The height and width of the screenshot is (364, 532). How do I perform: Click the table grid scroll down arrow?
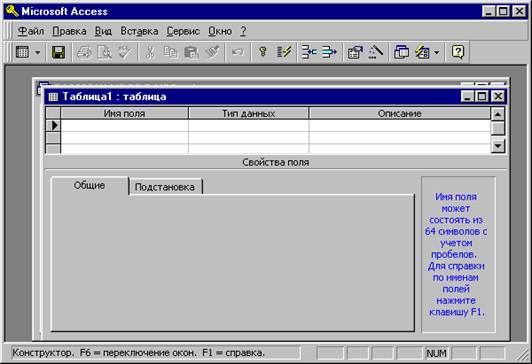[x=498, y=146]
